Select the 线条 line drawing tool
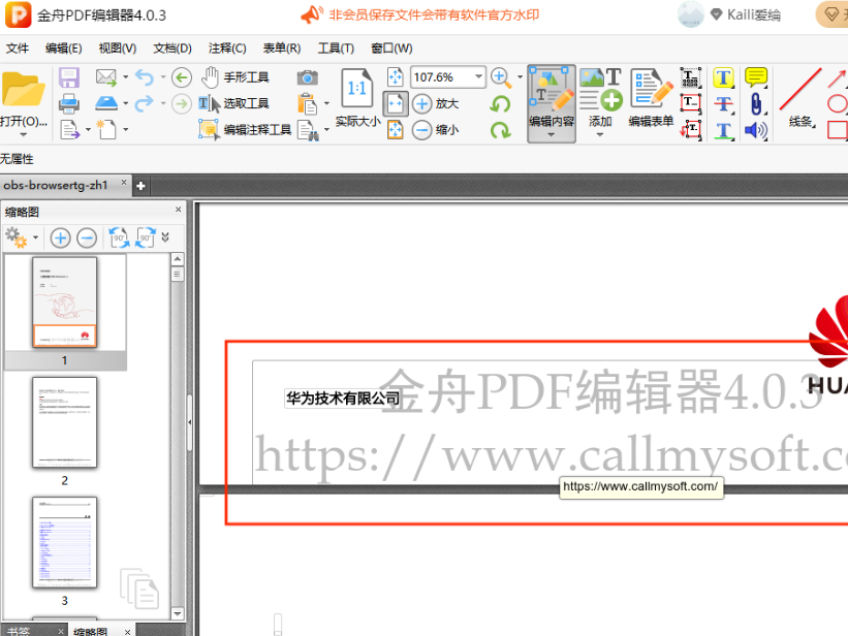Viewport: 848px width, 636px height. [x=800, y=98]
